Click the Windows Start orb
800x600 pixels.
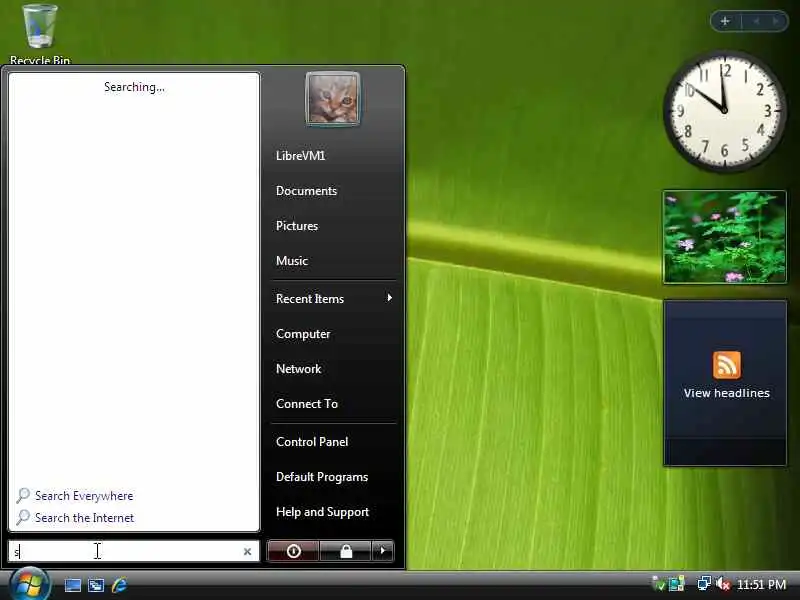29,584
